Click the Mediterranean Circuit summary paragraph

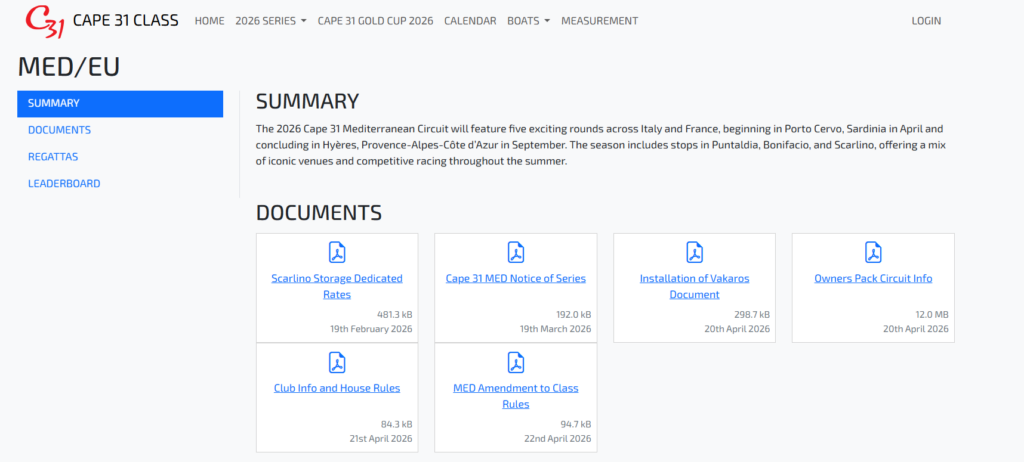click(x=600, y=145)
